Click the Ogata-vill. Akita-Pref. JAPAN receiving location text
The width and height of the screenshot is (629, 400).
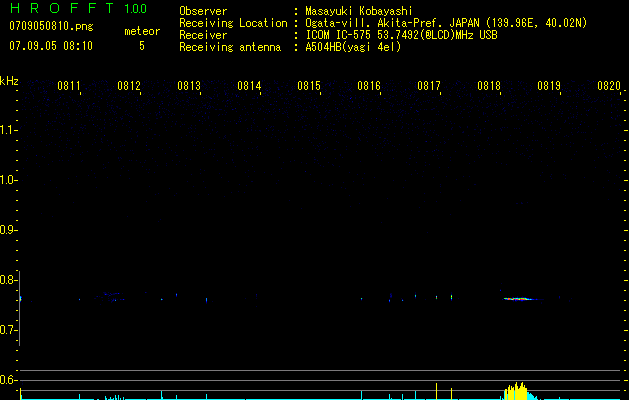(446, 23)
